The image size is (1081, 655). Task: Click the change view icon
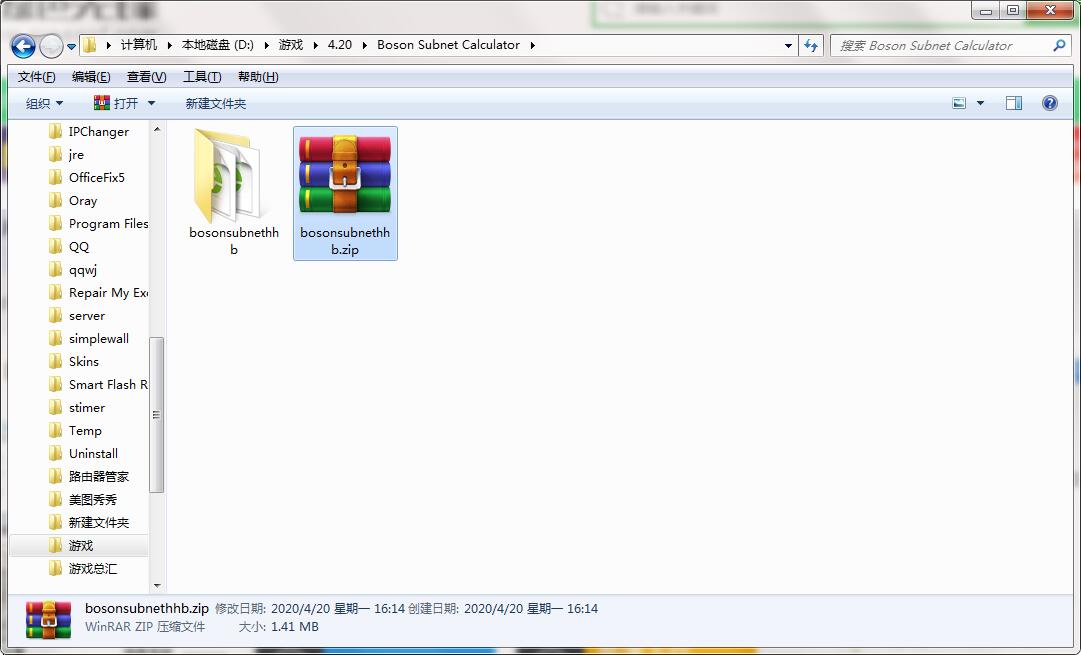coord(959,103)
